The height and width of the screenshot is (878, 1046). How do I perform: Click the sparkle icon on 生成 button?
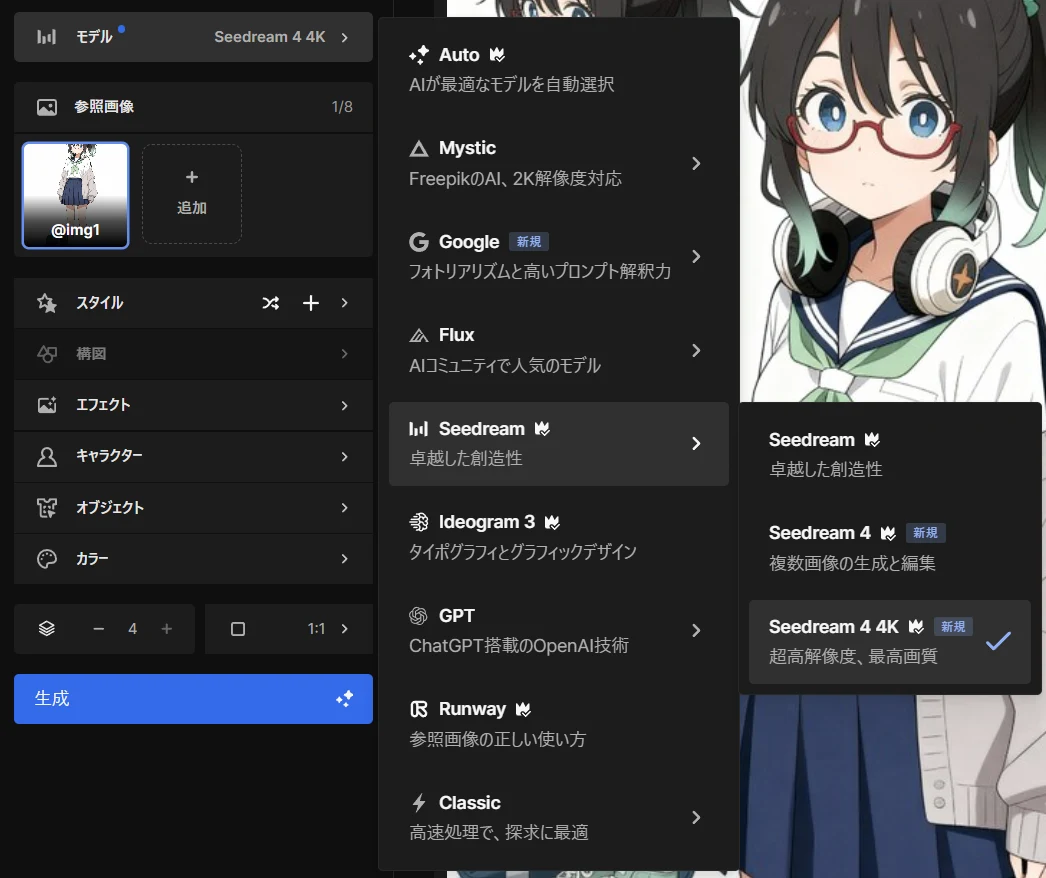(x=344, y=699)
